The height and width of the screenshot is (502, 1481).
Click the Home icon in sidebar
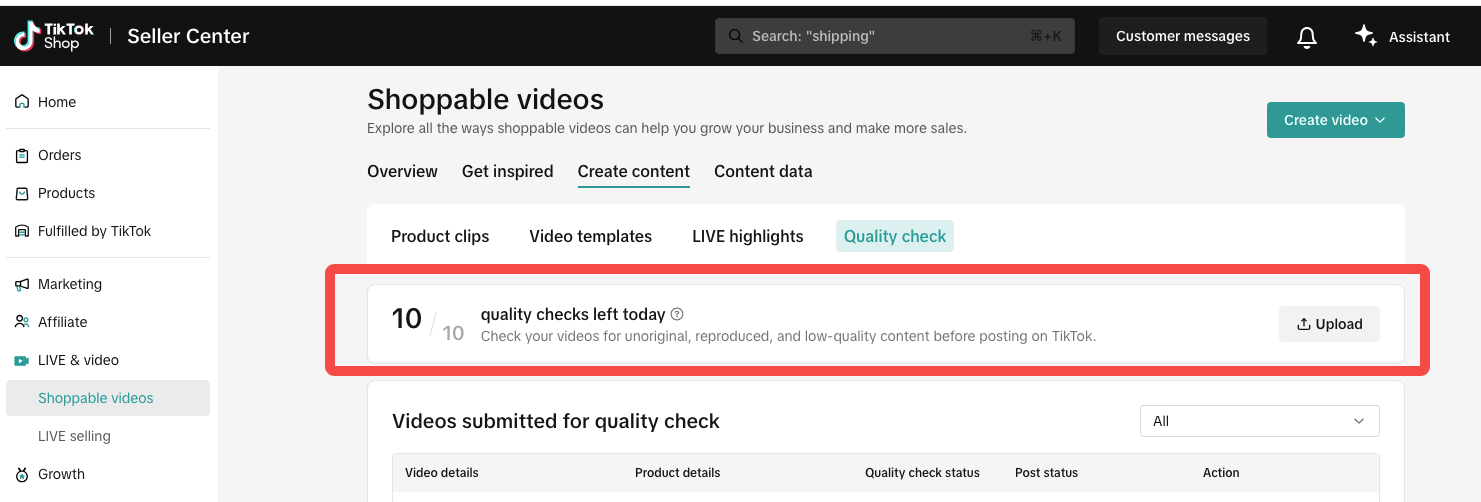pyautogui.click(x=22, y=102)
